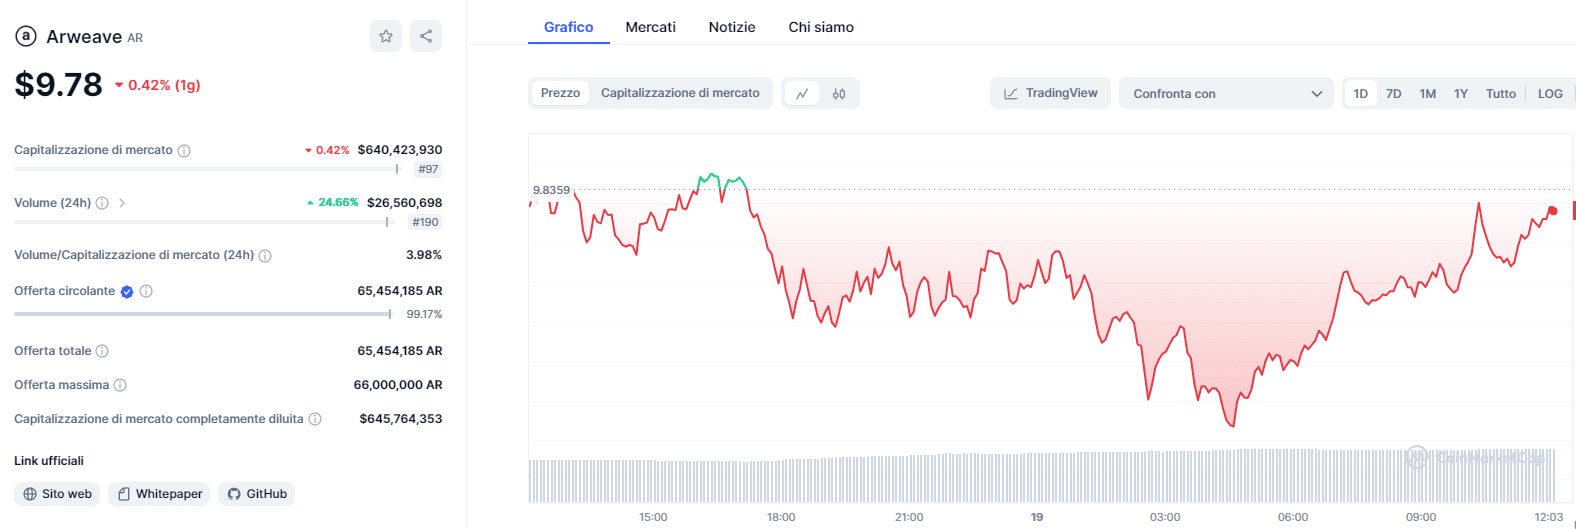1576x529 pixels.
Task: Open the Confronta con dropdown
Action: tap(1226, 93)
